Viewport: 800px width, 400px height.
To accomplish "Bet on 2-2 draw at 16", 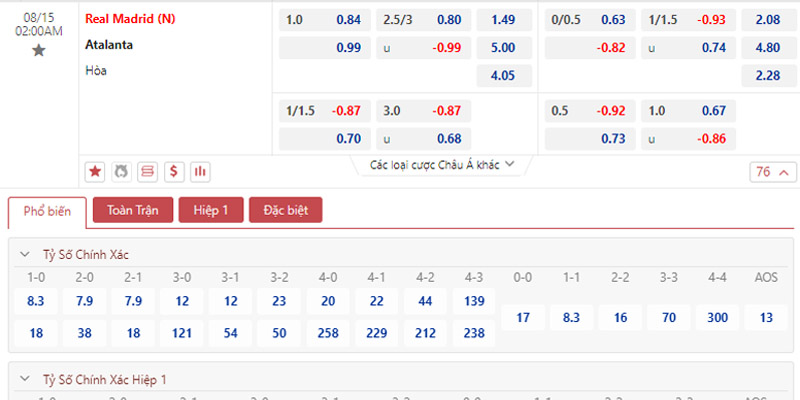I will (620, 317).
